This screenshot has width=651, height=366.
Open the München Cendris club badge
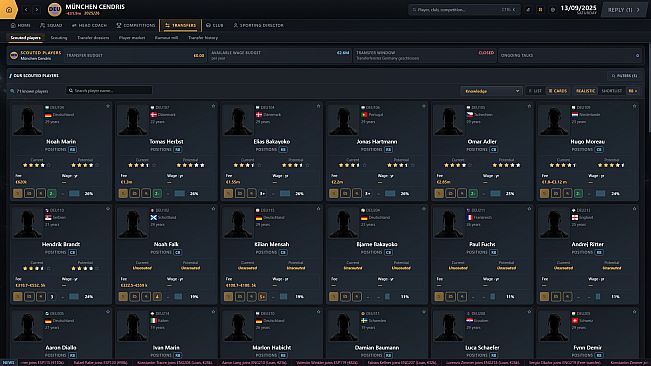click(54, 10)
